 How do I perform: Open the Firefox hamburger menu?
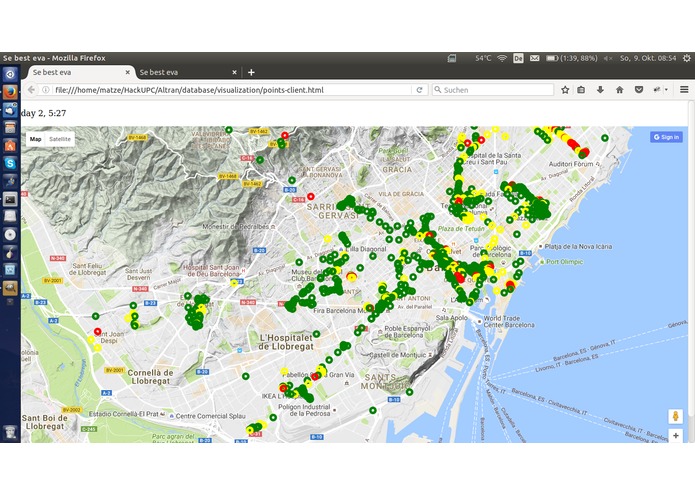point(684,90)
